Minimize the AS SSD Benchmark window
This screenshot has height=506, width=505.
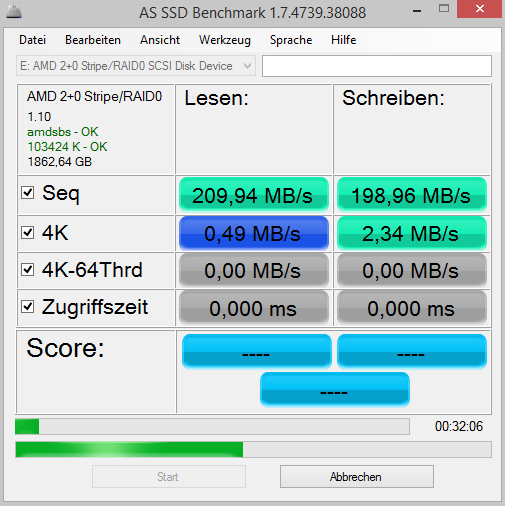pos(417,11)
